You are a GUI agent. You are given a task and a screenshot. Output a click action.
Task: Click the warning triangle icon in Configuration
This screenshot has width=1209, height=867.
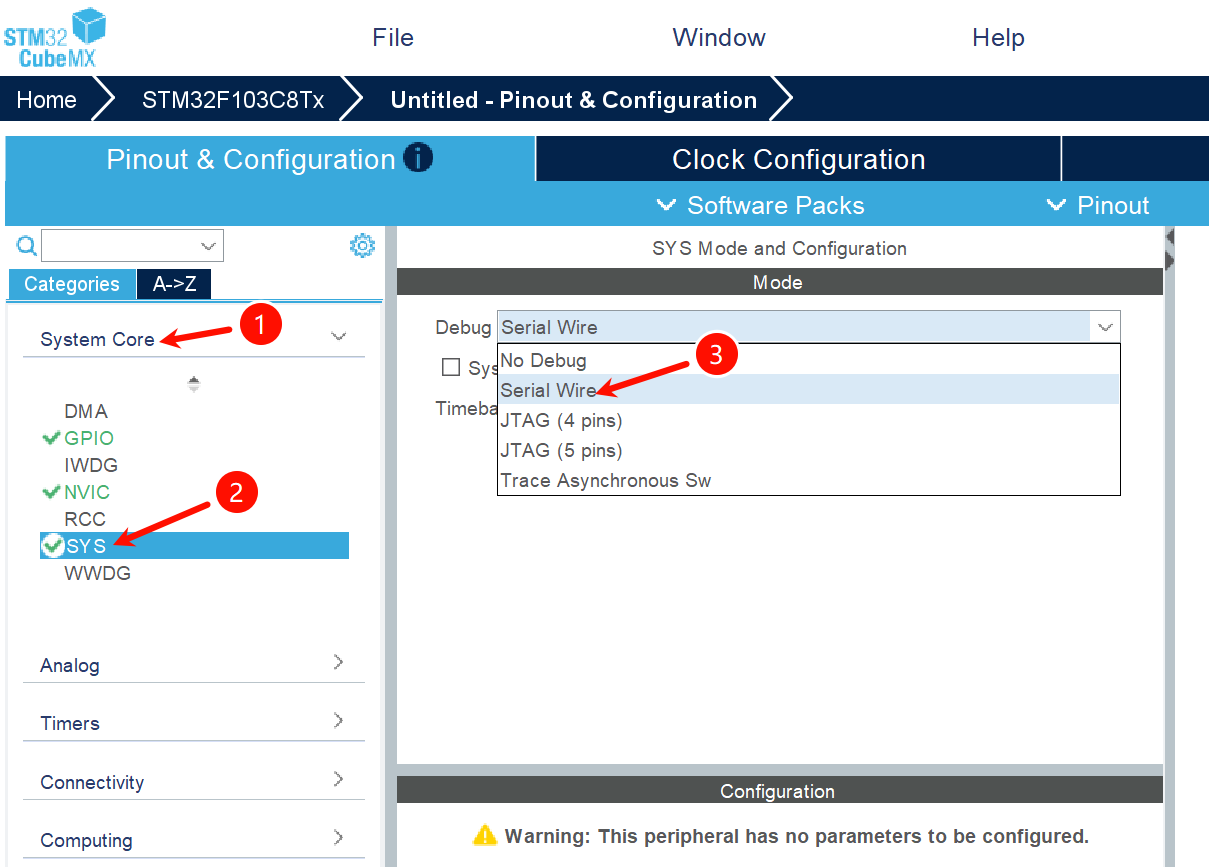tap(485, 835)
